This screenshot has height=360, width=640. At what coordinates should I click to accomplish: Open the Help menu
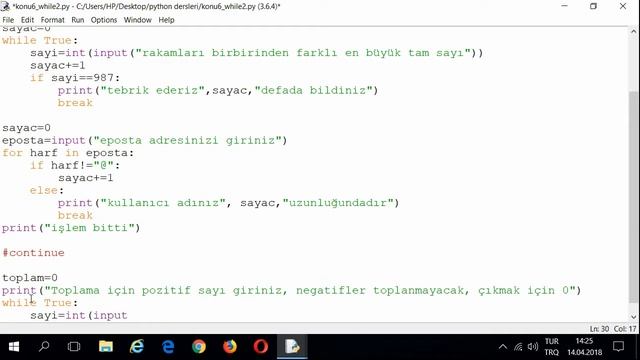tap(166, 20)
